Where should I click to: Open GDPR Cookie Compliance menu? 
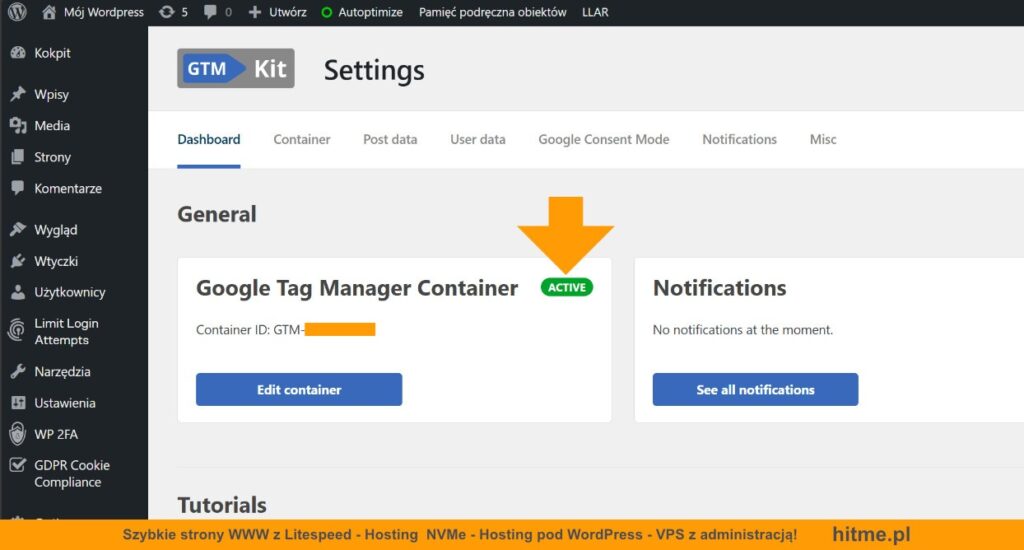70,473
